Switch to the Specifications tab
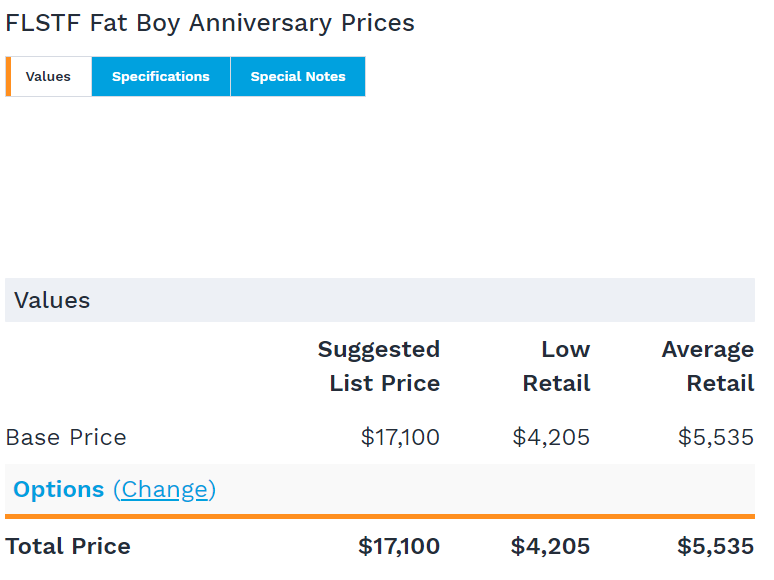Image resolution: width=774 pixels, height=580 pixels. (x=161, y=77)
